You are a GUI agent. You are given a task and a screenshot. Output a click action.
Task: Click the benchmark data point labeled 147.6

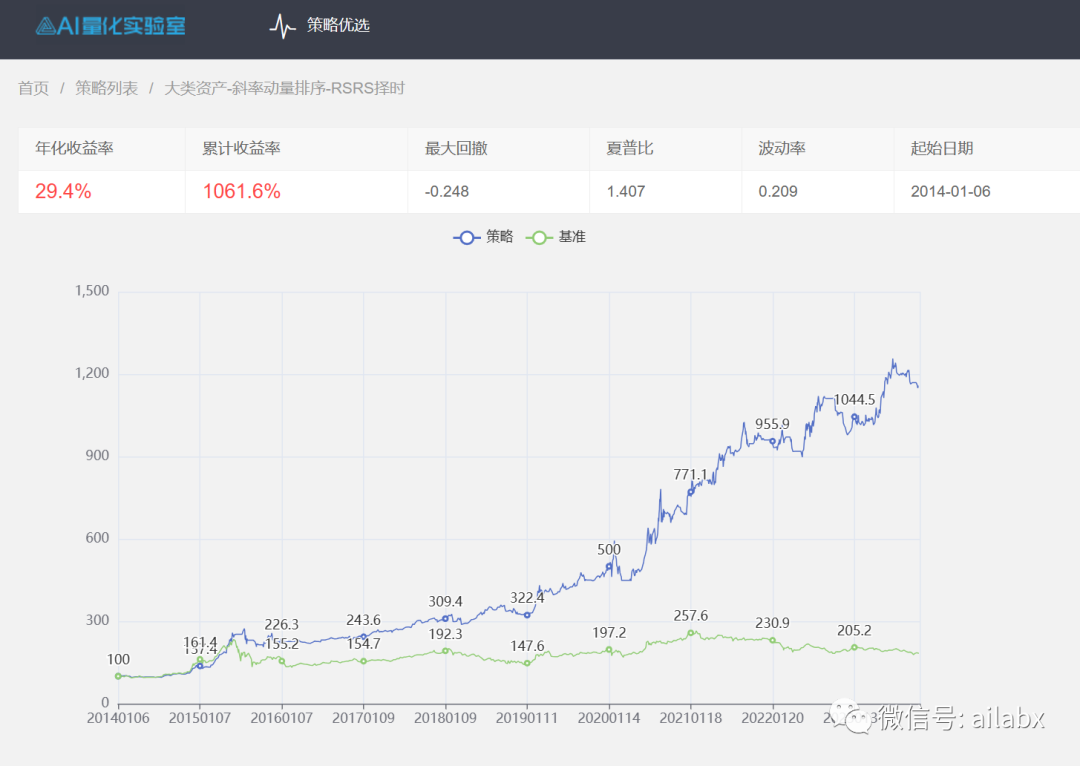(x=527, y=663)
